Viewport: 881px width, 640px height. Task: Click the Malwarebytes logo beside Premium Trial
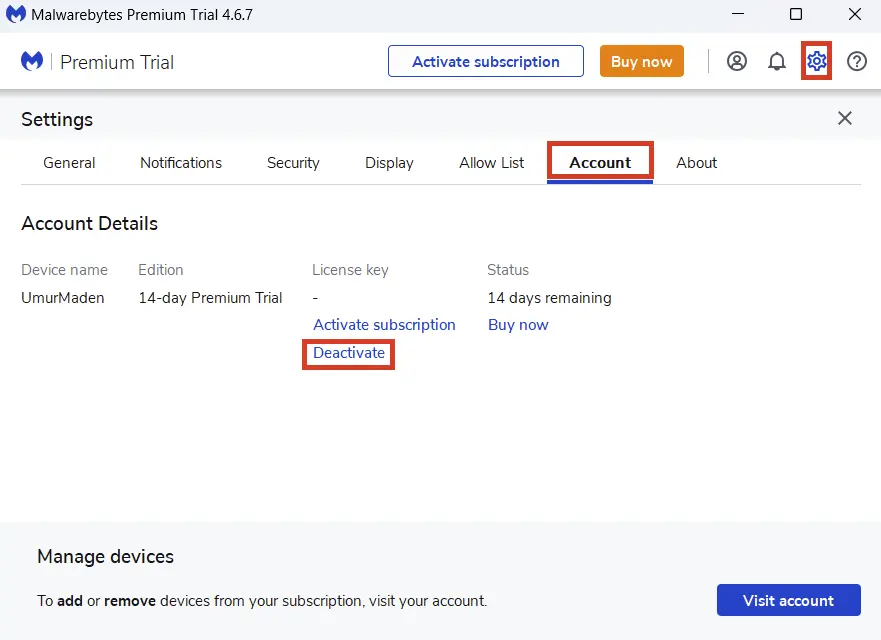click(32, 61)
